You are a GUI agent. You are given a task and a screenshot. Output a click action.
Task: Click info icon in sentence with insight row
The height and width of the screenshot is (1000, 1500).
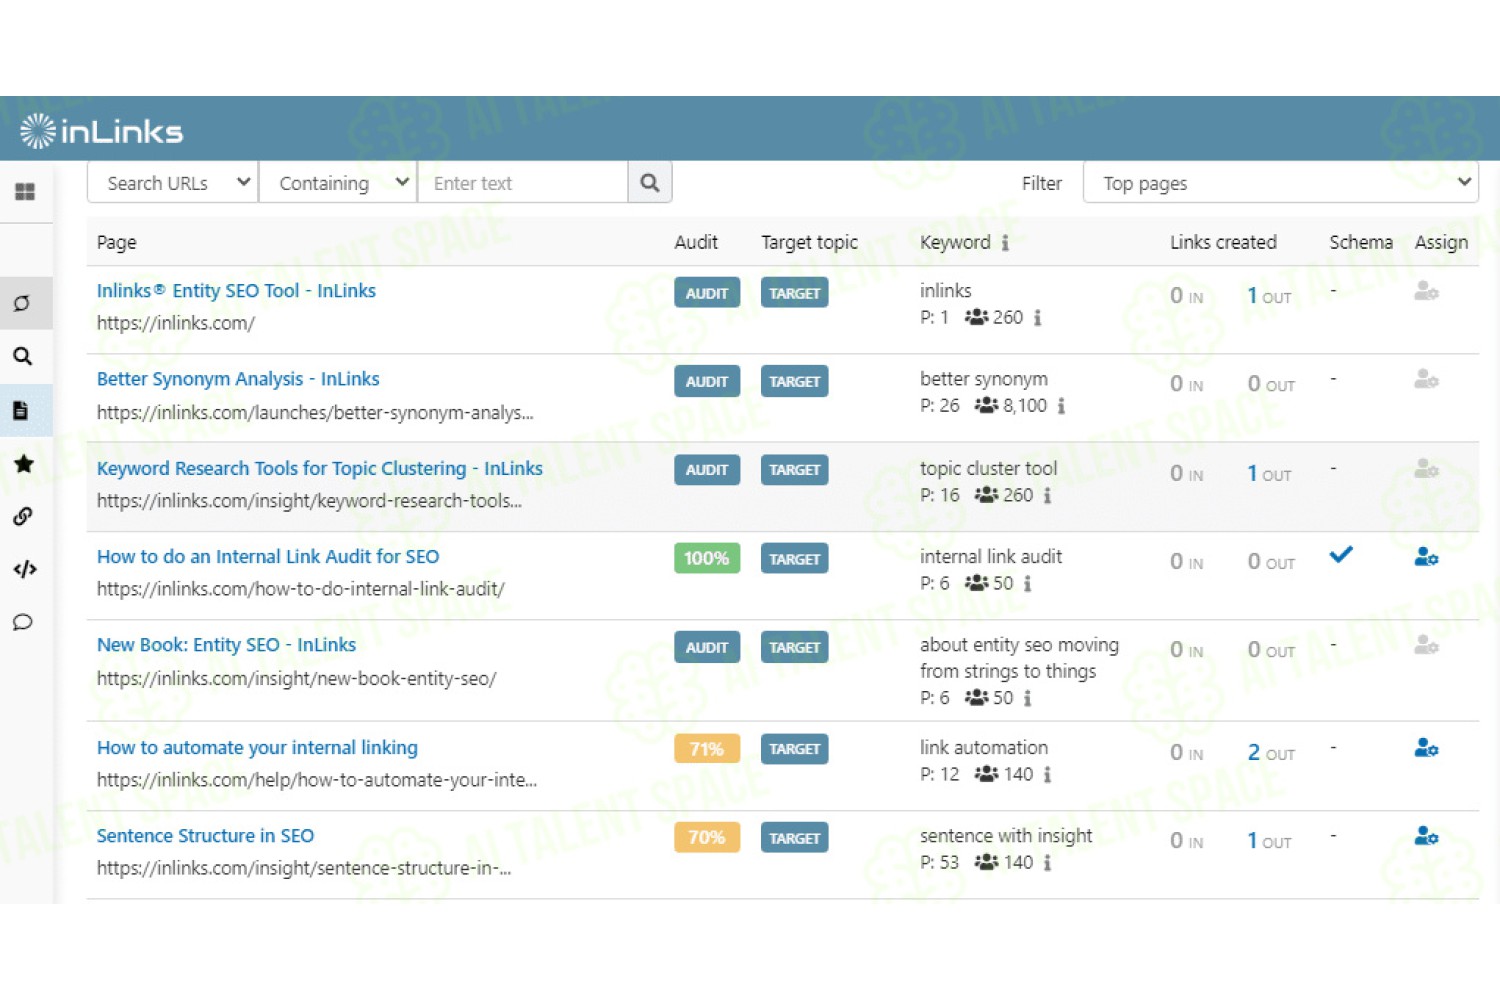tap(1047, 863)
